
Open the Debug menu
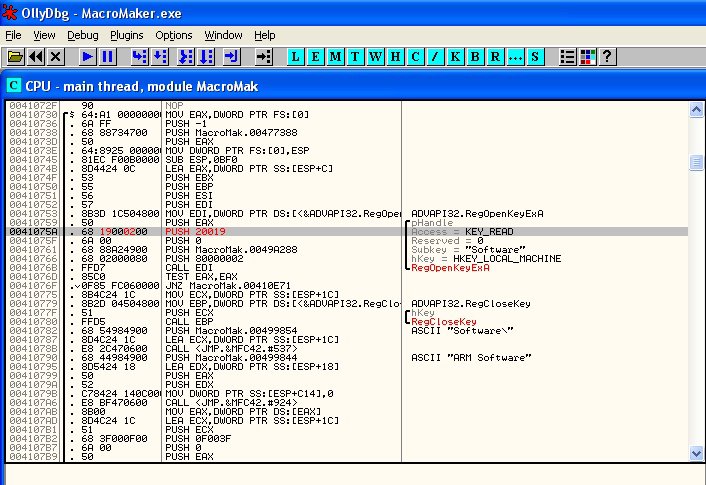click(82, 35)
